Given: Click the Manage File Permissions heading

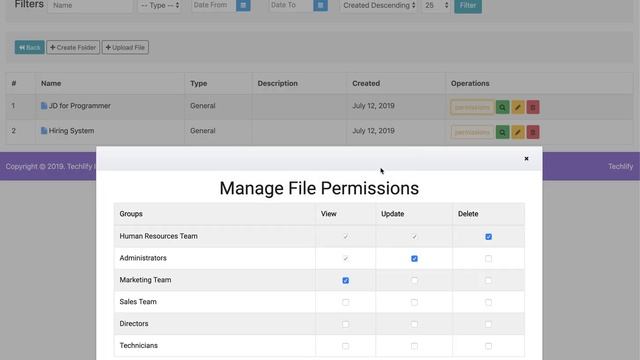Looking at the screenshot, I should [x=319, y=188].
